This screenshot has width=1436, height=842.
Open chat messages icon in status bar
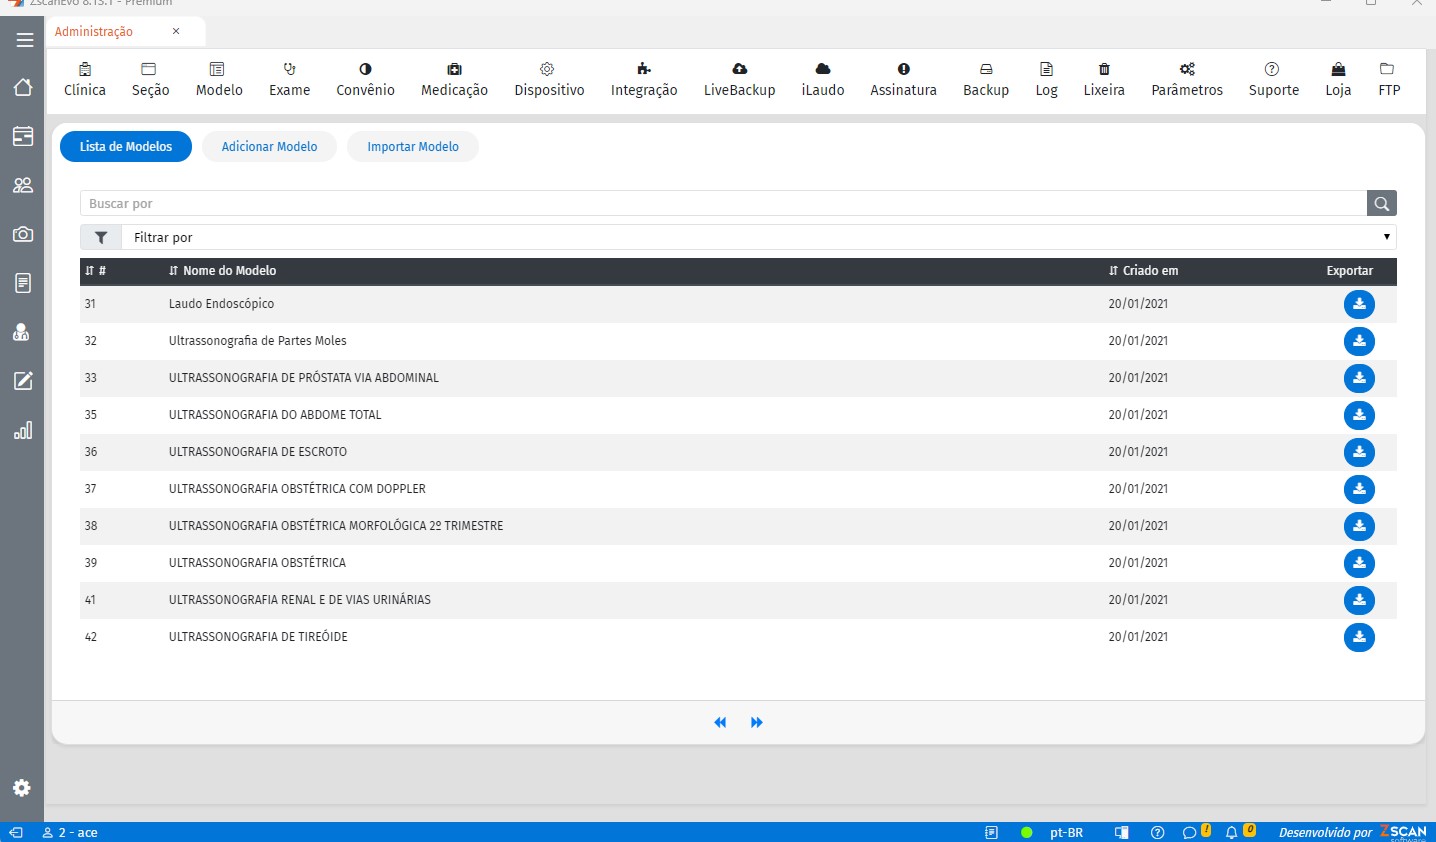coord(1190,832)
